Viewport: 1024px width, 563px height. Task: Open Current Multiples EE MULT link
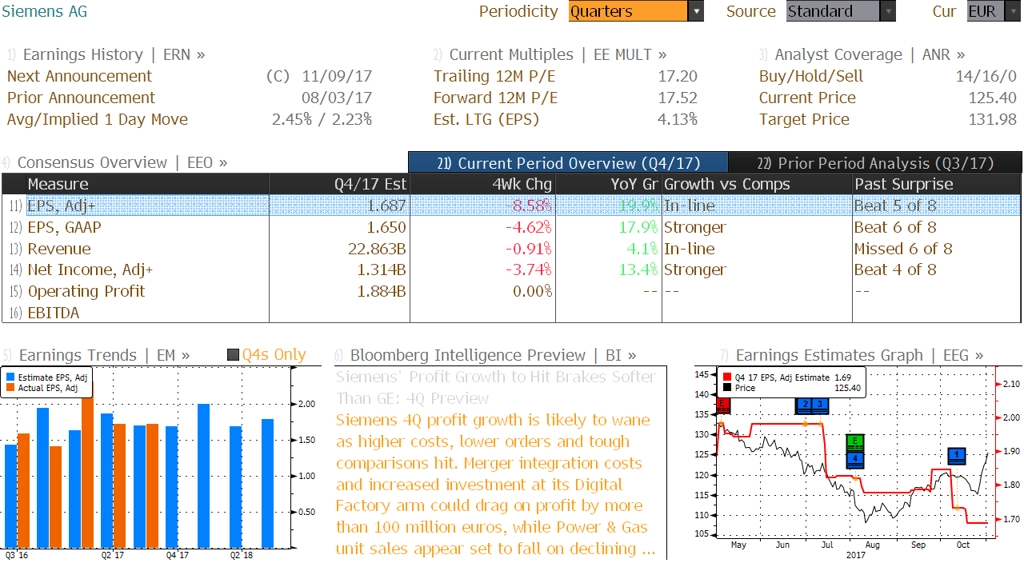pos(558,55)
